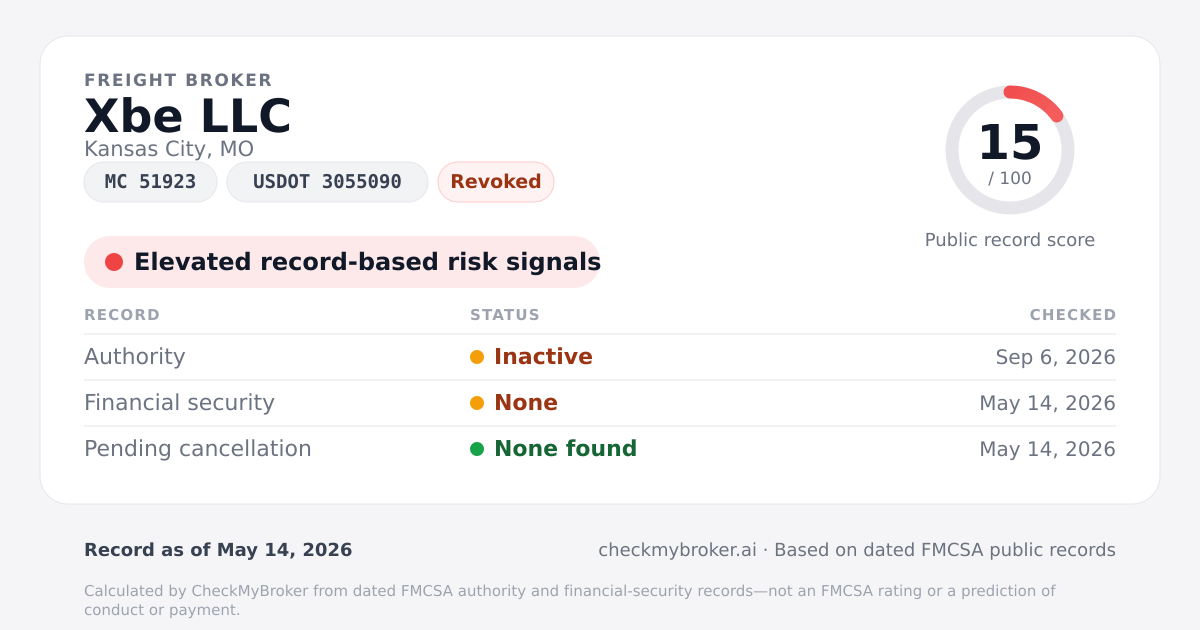Image resolution: width=1200 pixels, height=630 pixels.
Task: Select the Pending cancellation record row
Action: coord(600,449)
